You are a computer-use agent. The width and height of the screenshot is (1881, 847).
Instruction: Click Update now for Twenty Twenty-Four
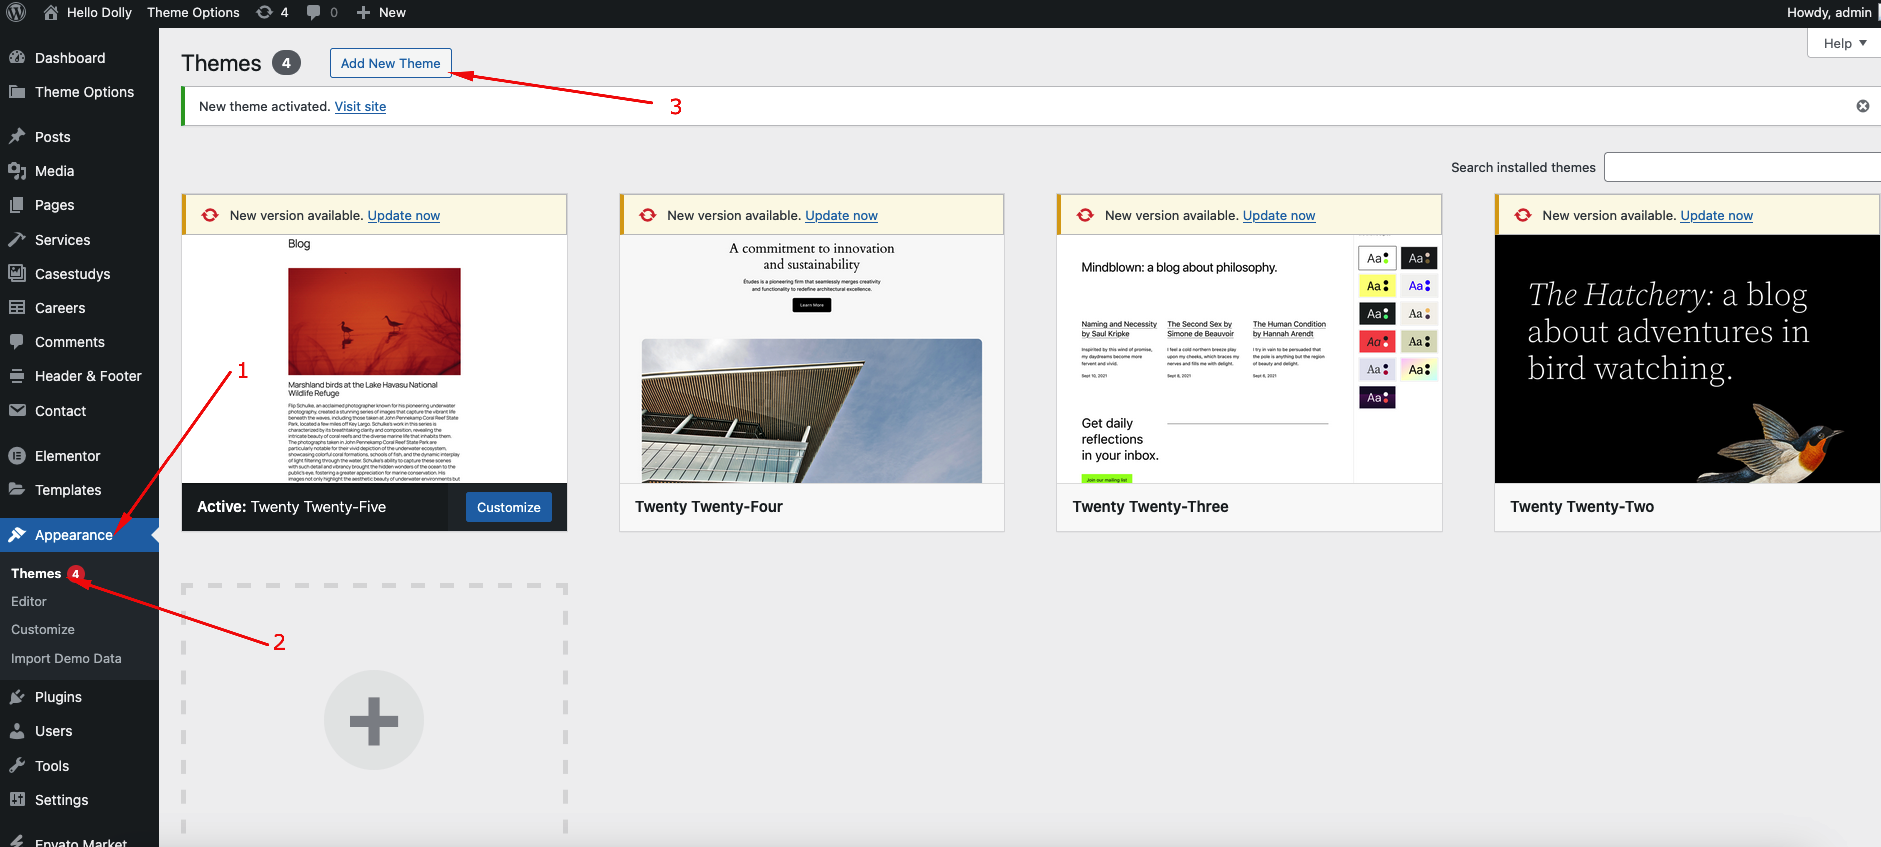click(x=841, y=216)
